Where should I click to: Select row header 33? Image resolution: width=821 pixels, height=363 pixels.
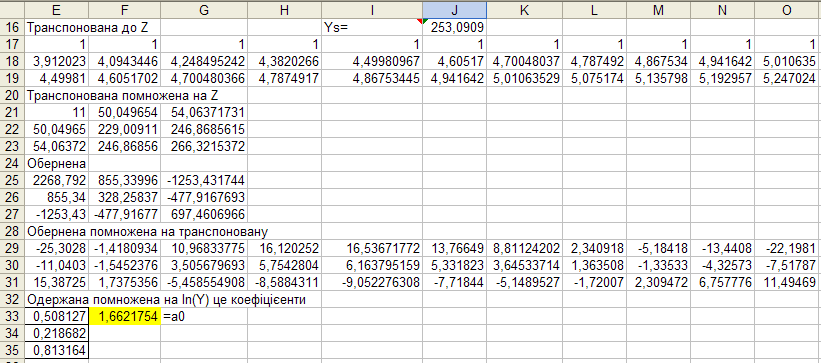(12, 316)
